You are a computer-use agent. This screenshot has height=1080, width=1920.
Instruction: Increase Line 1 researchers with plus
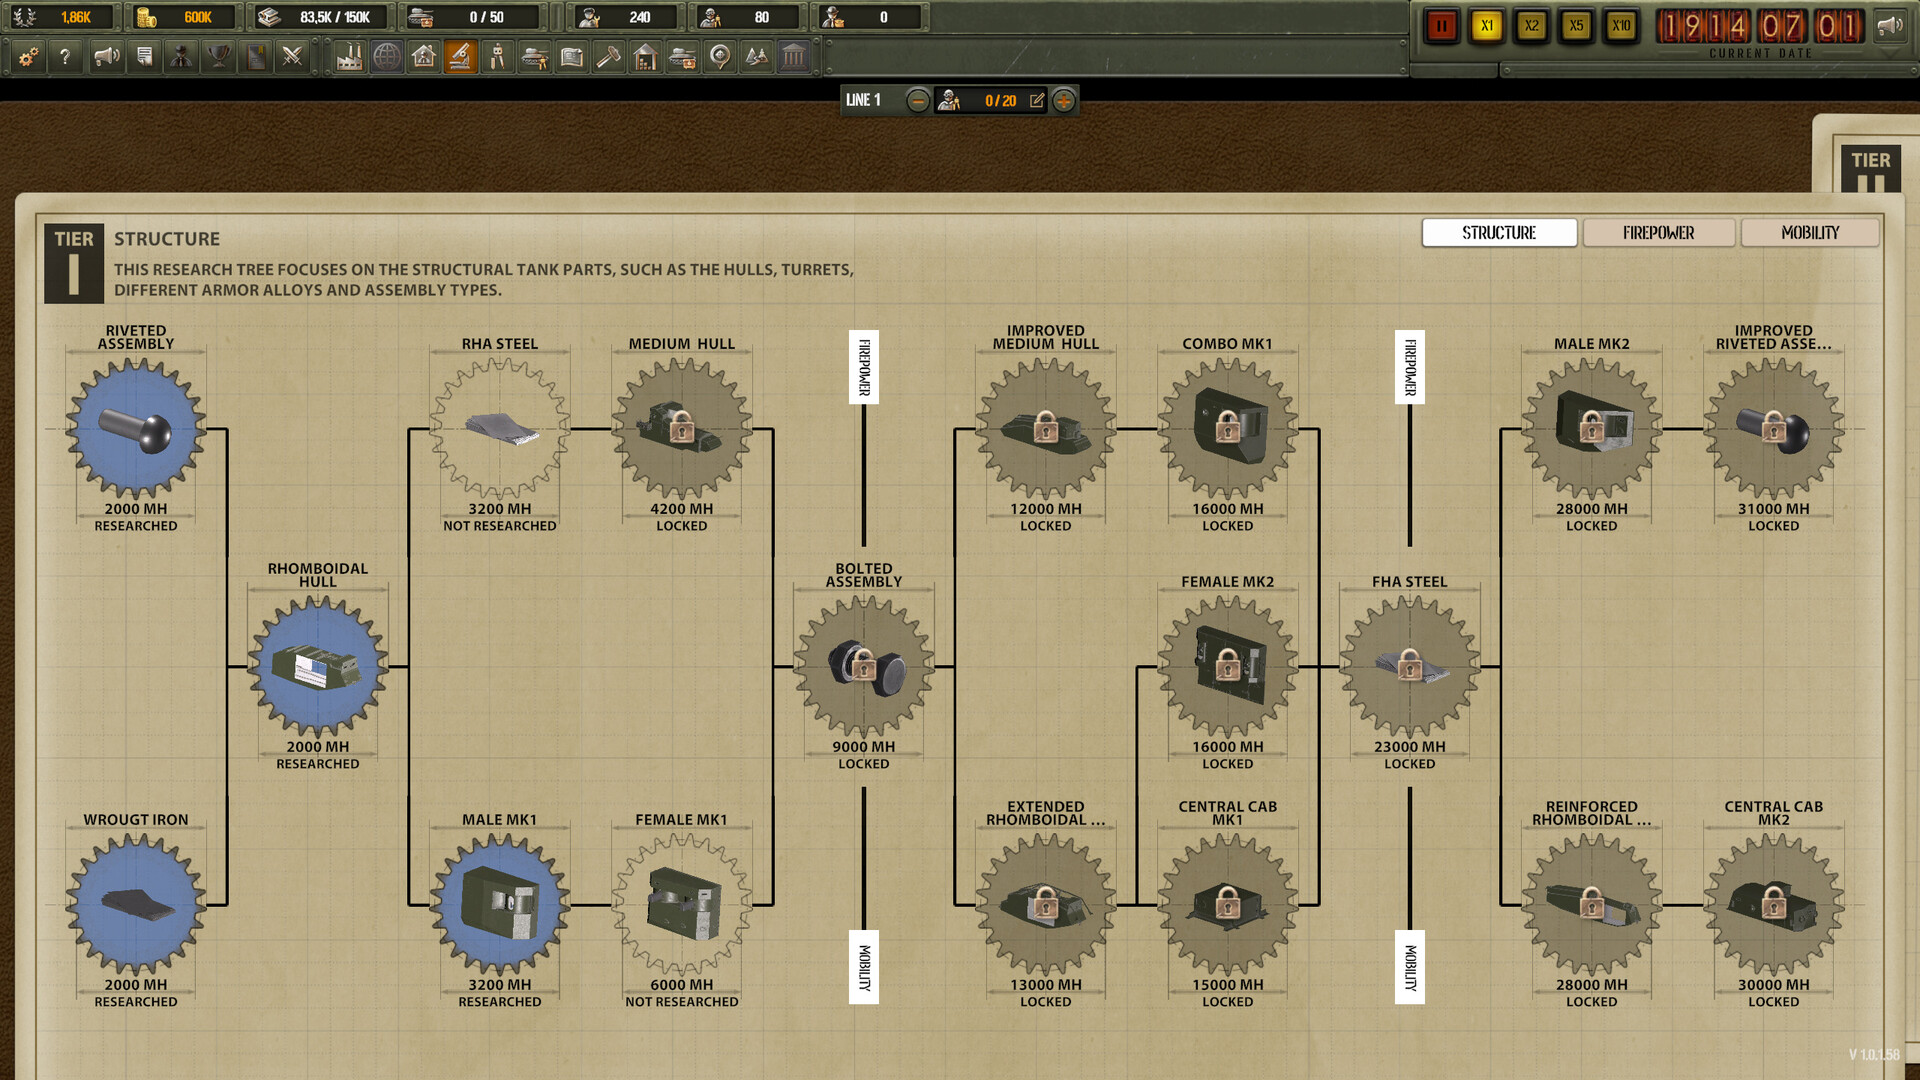click(x=1064, y=100)
